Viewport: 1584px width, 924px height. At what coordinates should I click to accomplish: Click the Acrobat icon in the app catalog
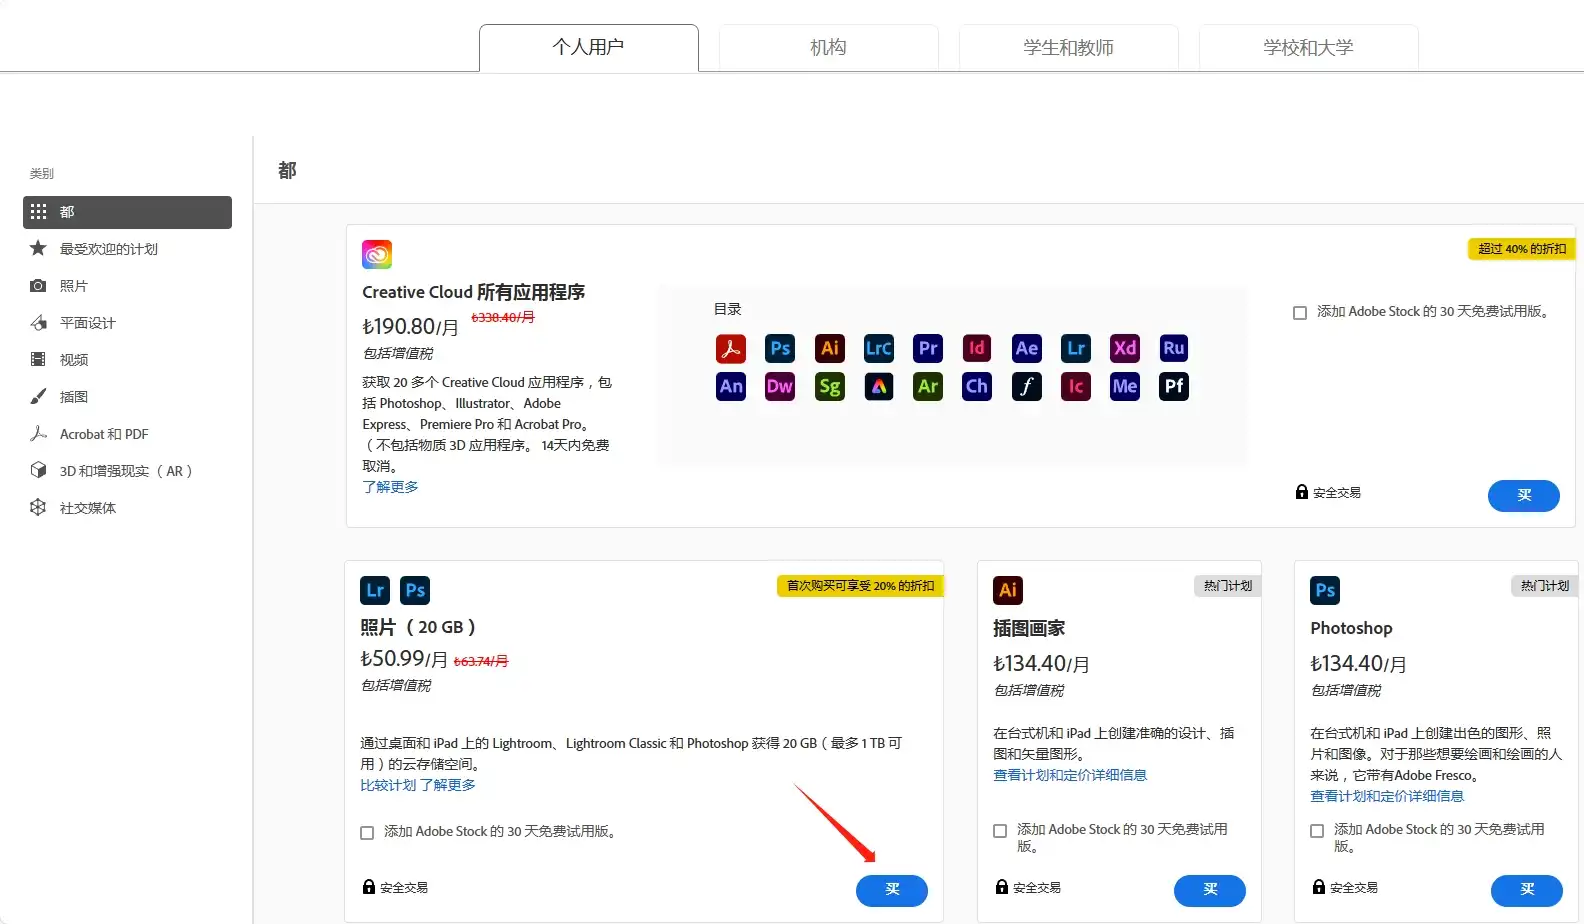click(x=731, y=348)
